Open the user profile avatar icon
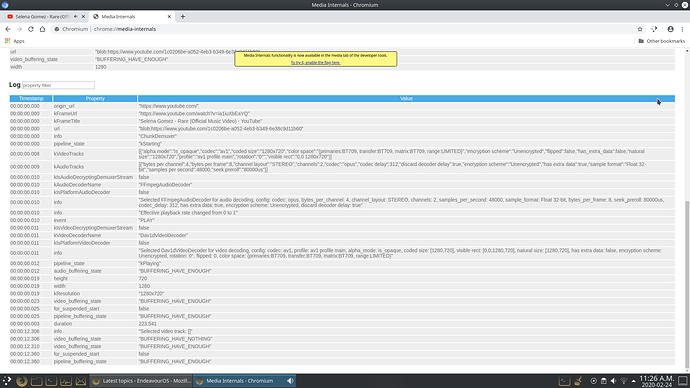 point(670,29)
